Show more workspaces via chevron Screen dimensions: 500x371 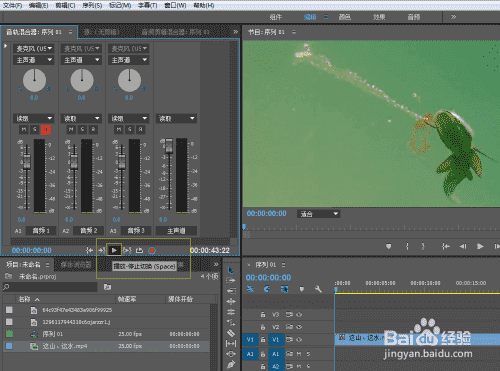tap(453, 17)
